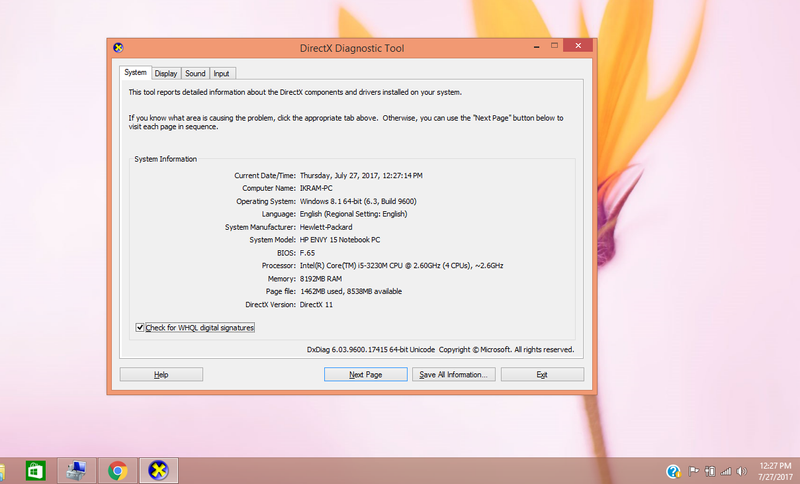
Task: Click the computer name 'IKRAM-PC'
Action: coord(316,188)
